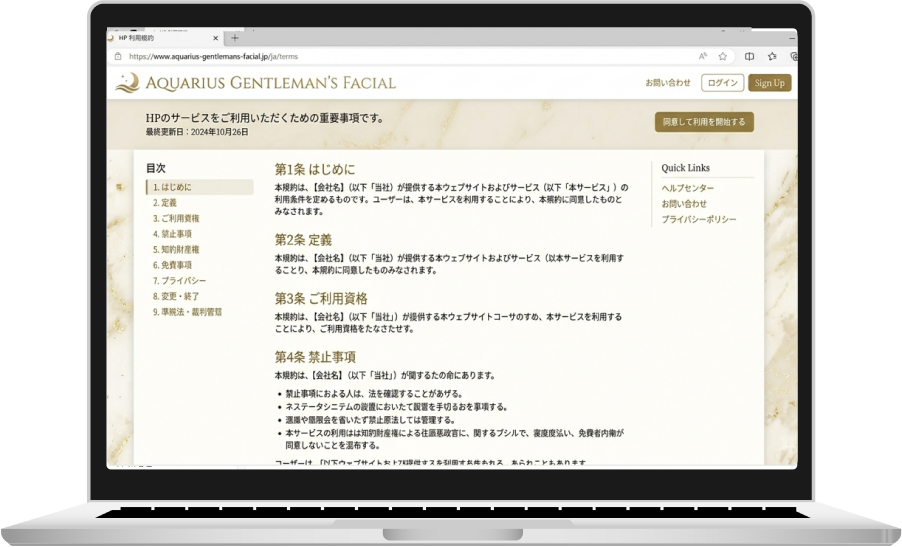Open プライバシーポリシー quick link
This screenshot has width=902, height=547.
698,219
